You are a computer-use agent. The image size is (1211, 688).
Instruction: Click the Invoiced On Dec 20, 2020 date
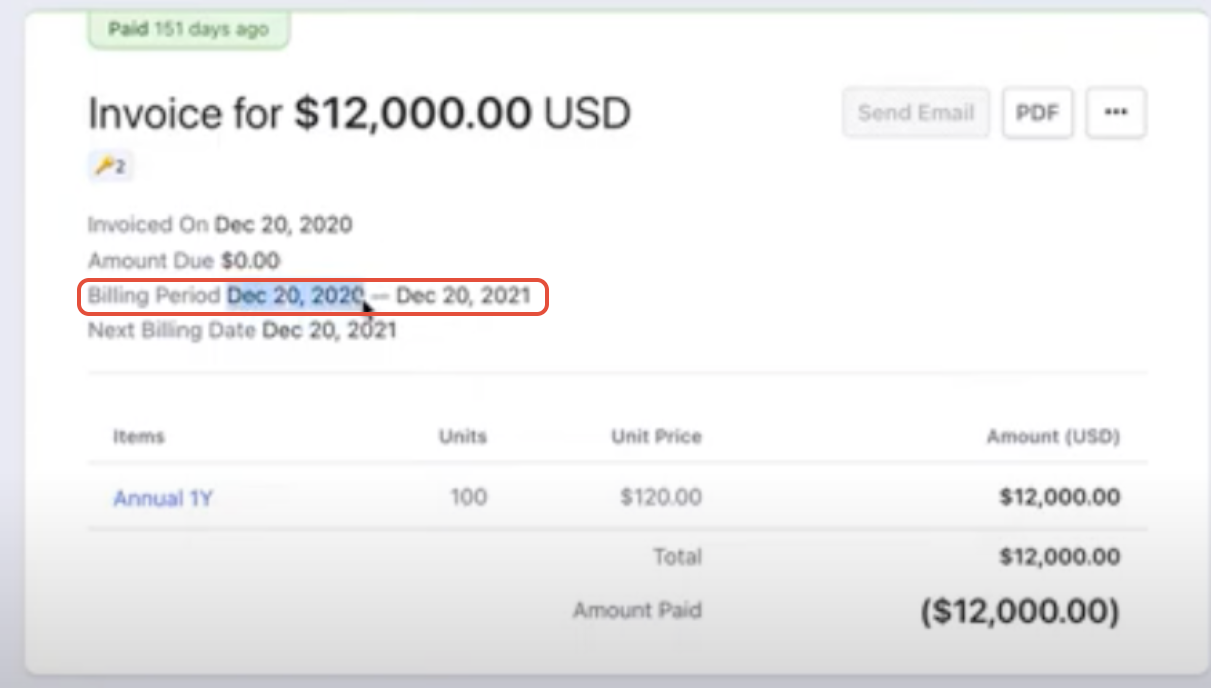point(283,225)
